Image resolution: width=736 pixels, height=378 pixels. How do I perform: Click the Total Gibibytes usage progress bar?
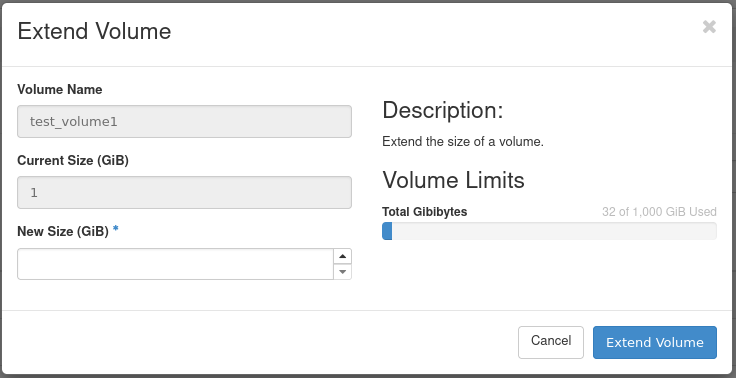tap(549, 231)
